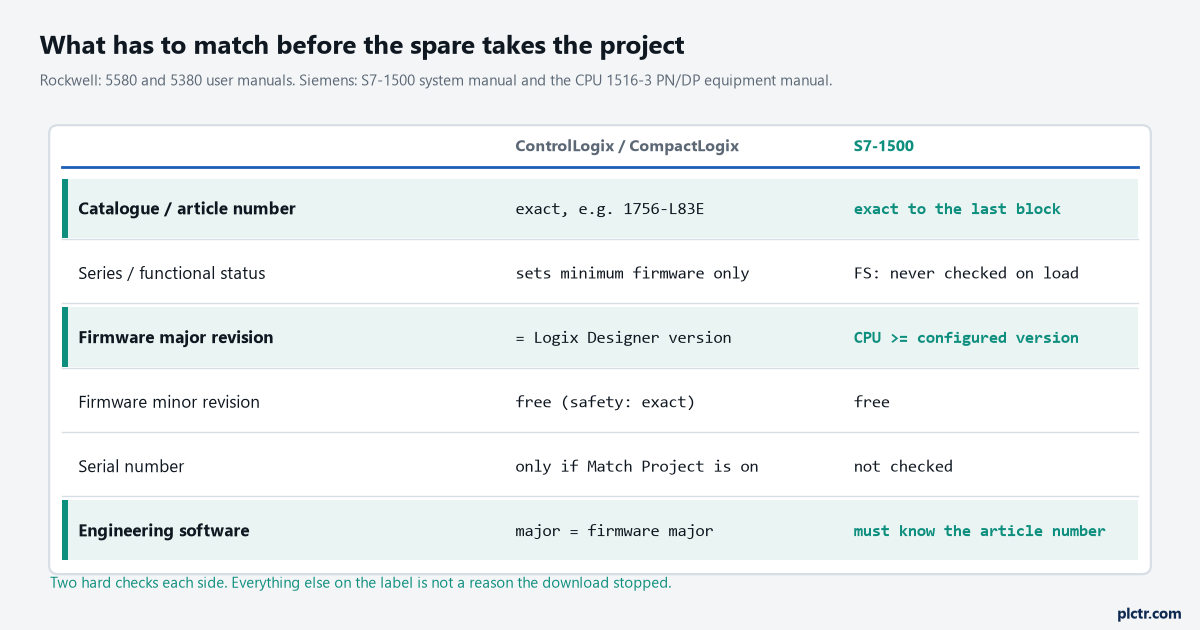Click the heading 'What has to match before the spare takes the project'

click(362, 45)
